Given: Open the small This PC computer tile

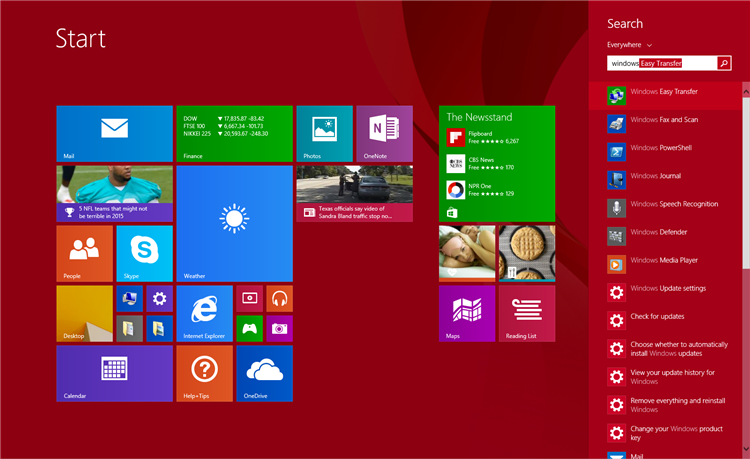Looking at the screenshot, I should 130,299.
